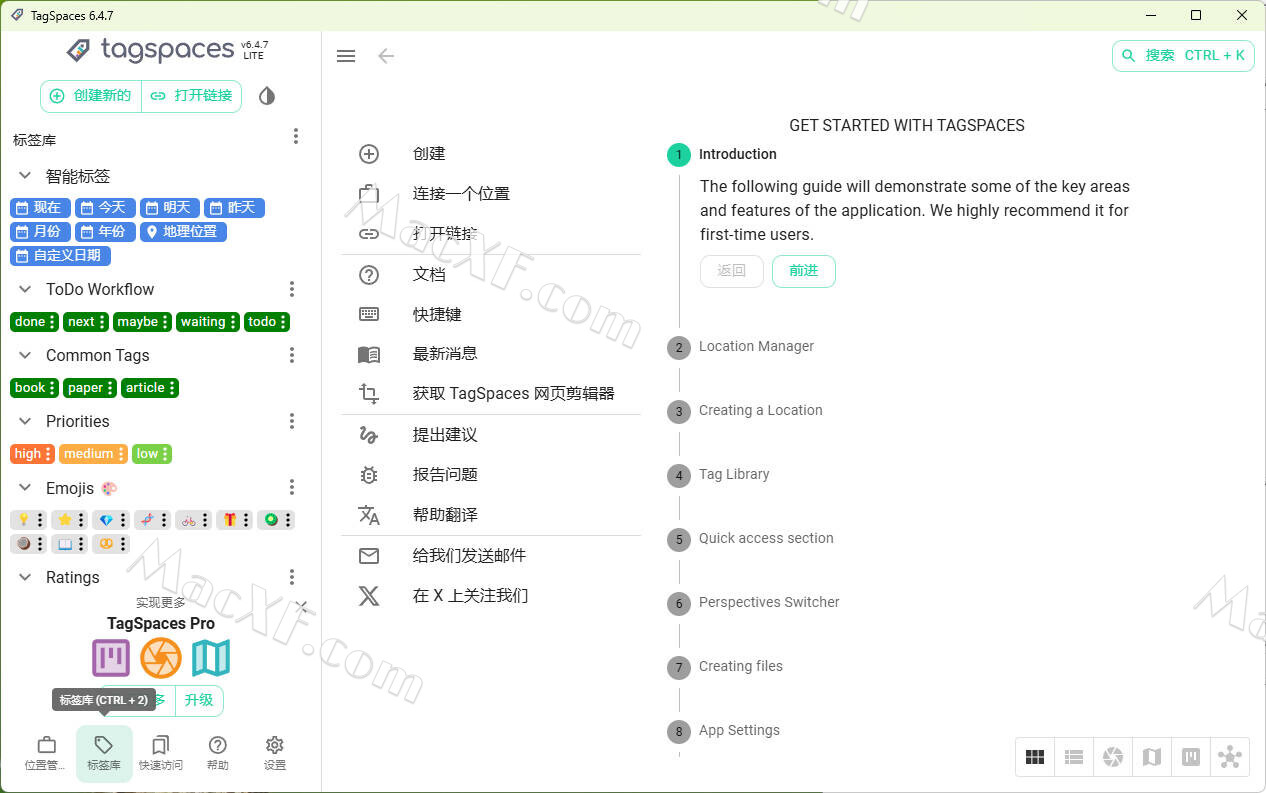This screenshot has height=793, width=1266.
Task: Select 获取 TagSpaces 网页剪辑器 entry
Action: (491, 394)
